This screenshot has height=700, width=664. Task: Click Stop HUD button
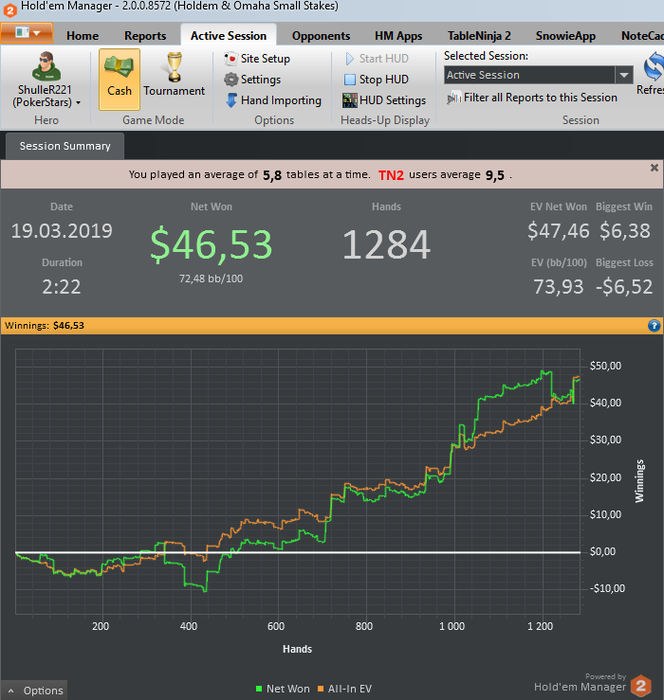tap(376, 79)
